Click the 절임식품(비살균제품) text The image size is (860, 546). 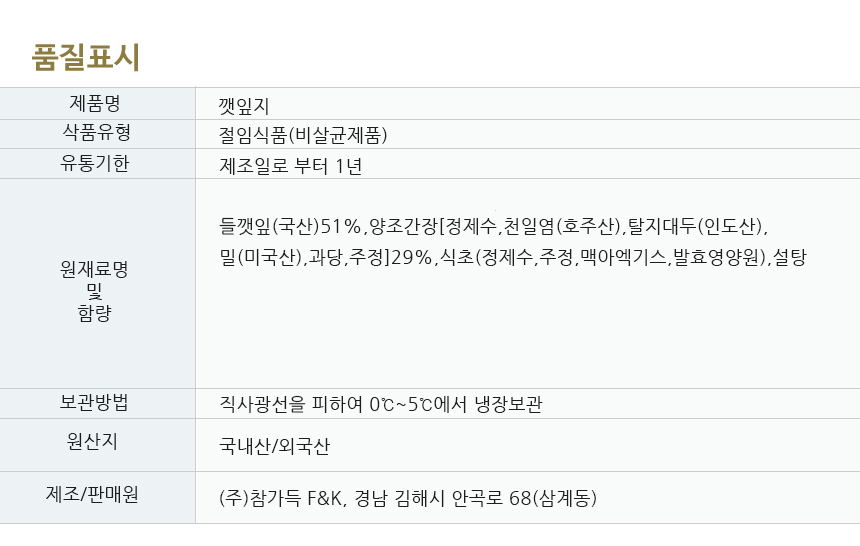[303, 135]
